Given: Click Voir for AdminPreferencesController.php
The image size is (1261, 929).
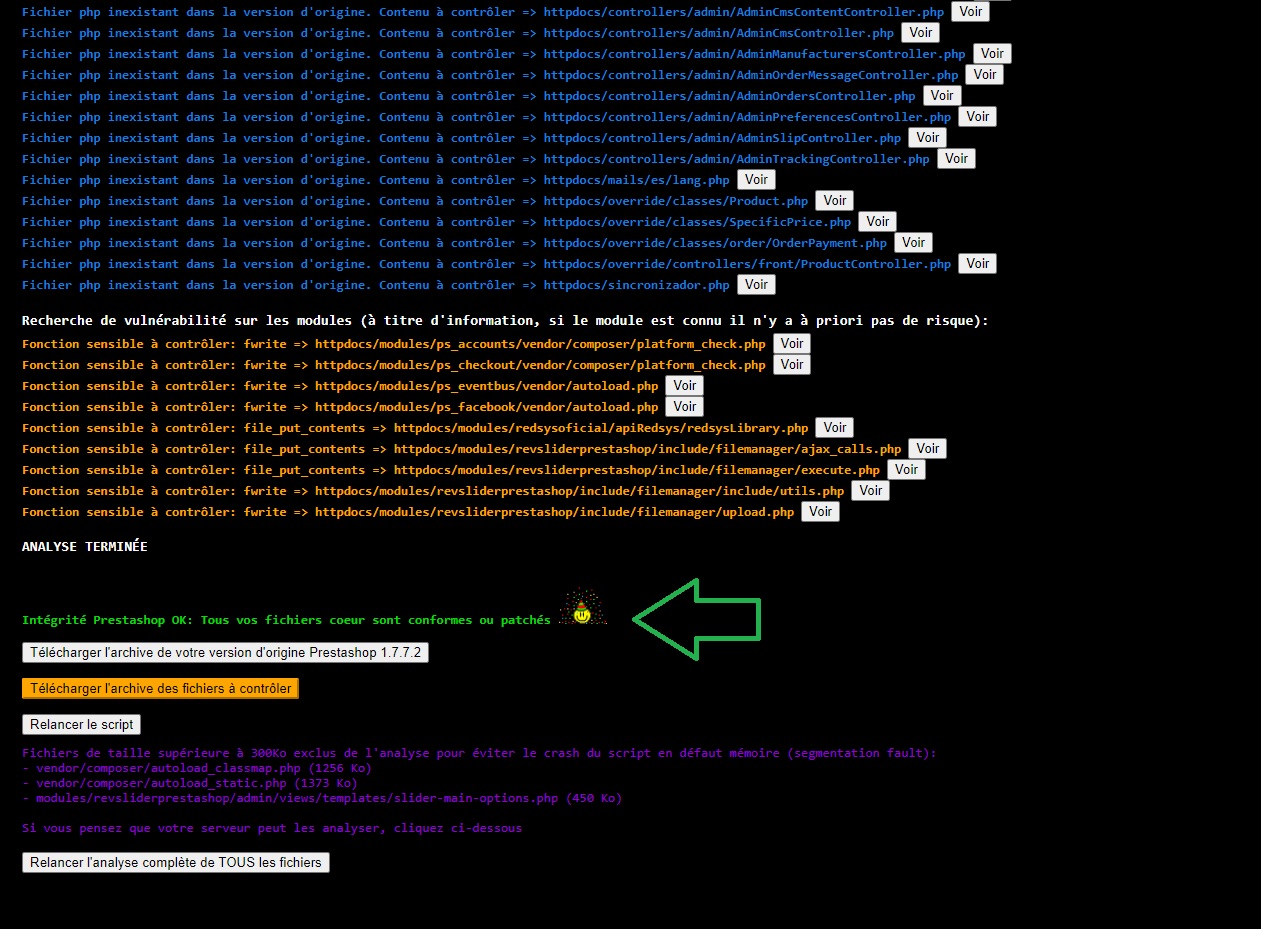Looking at the screenshot, I should pos(978,117).
